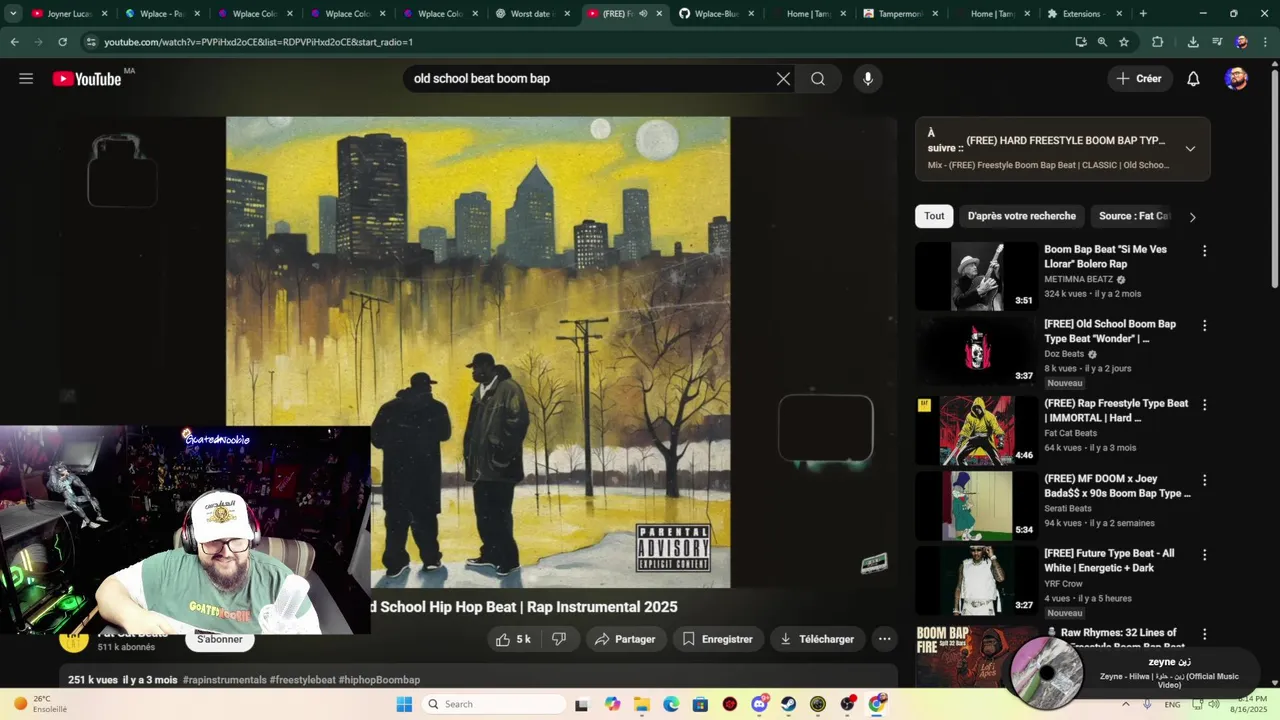Open 'MF DOOM x Joey Bada$$' video title

click(1117, 486)
